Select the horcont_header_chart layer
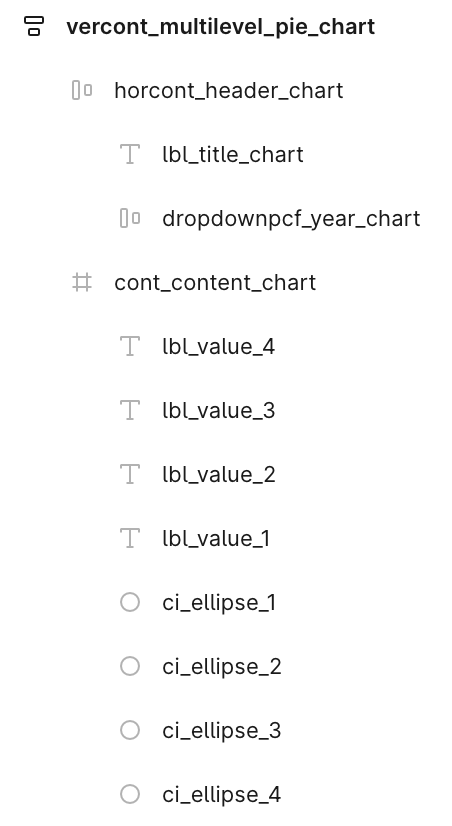This screenshot has height=826, width=452. [x=229, y=91]
